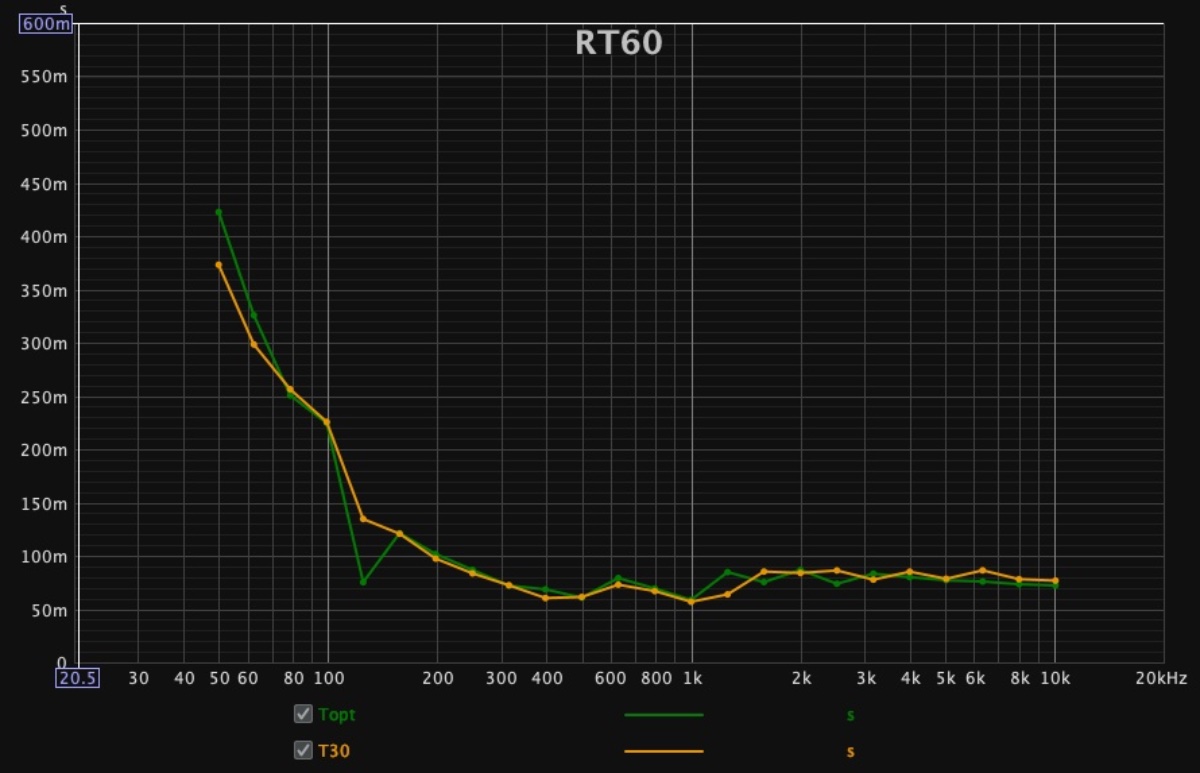Click the orange T30 point at 50 Hz
Screen dimensions: 1200x773
tap(218, 265)
